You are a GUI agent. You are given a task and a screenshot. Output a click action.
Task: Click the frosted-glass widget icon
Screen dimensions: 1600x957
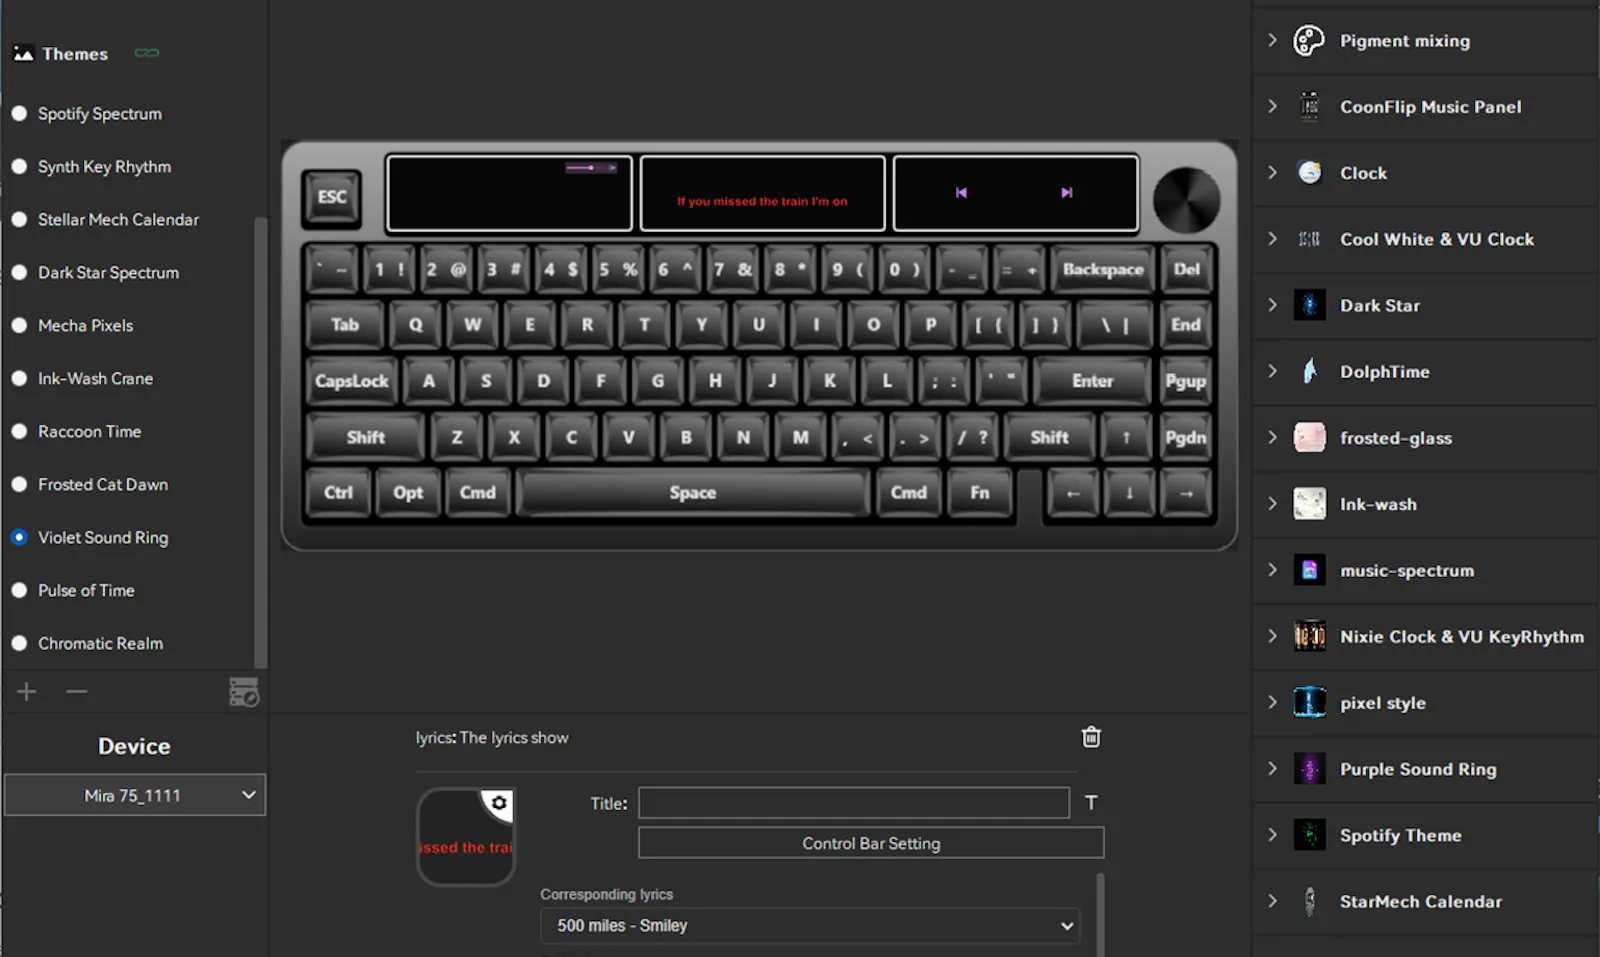(1309, 438)
